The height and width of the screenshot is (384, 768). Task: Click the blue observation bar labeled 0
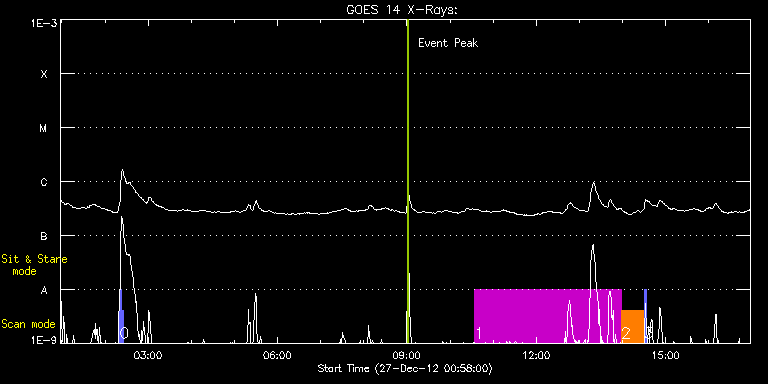click(x=120, y=316)
